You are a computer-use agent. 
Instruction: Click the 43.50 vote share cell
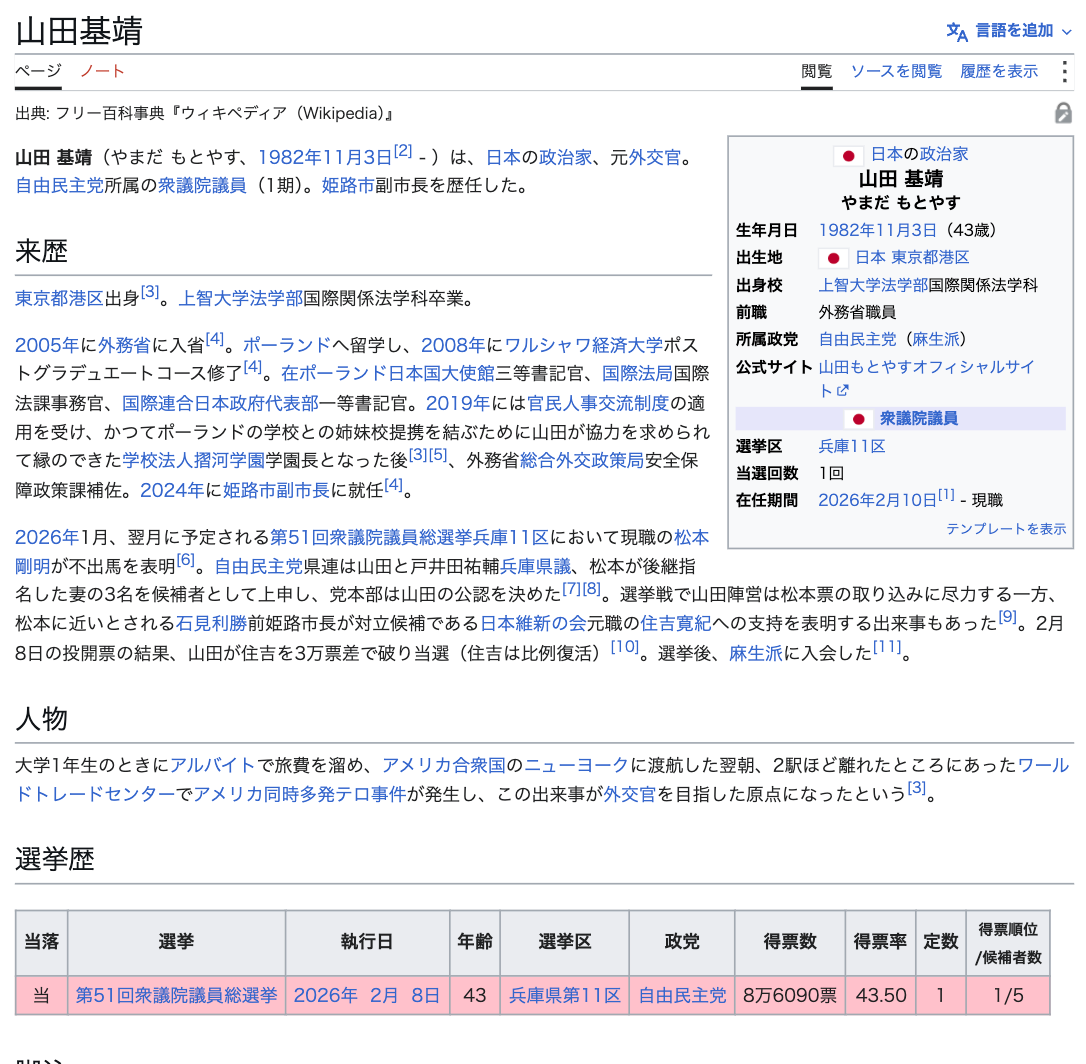point(881,995)
